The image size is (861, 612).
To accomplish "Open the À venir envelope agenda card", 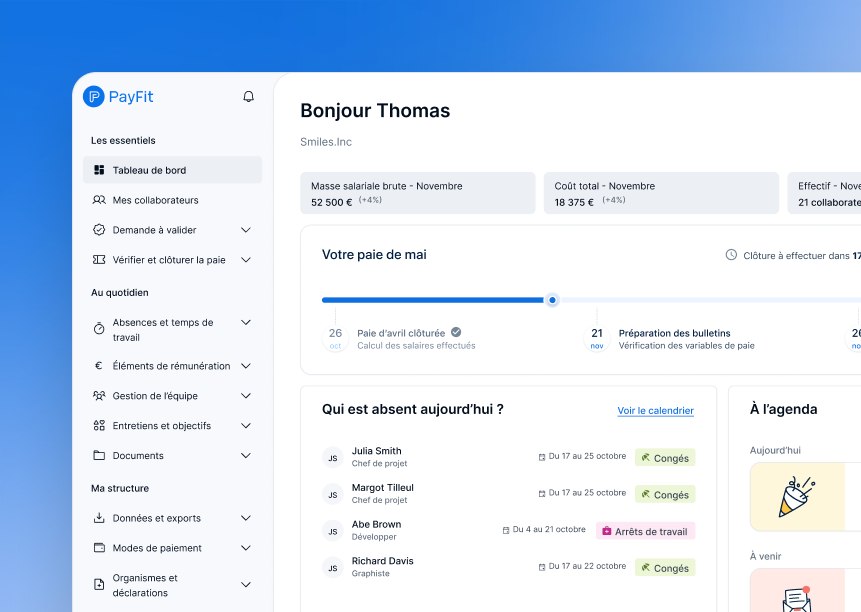I will (x=805, y=591).
